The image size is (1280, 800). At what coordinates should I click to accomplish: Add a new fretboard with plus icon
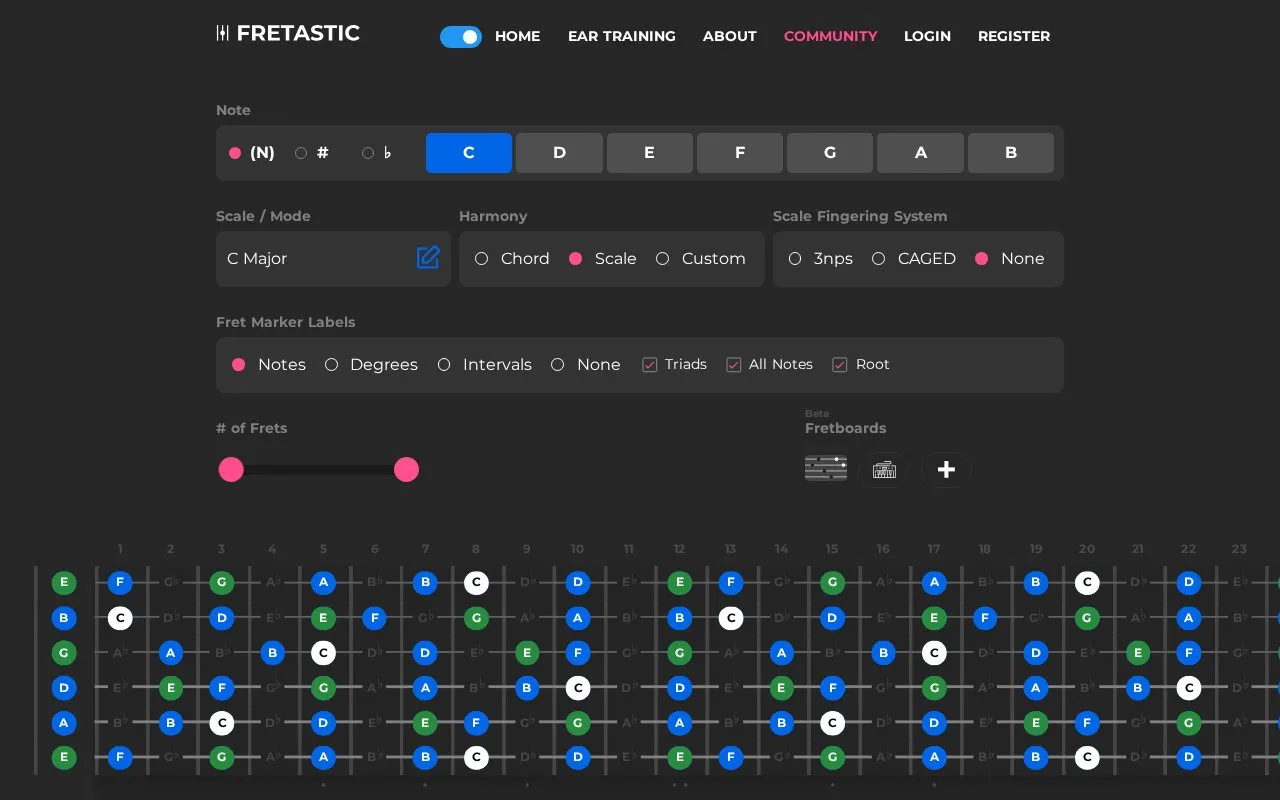[946, 469]
